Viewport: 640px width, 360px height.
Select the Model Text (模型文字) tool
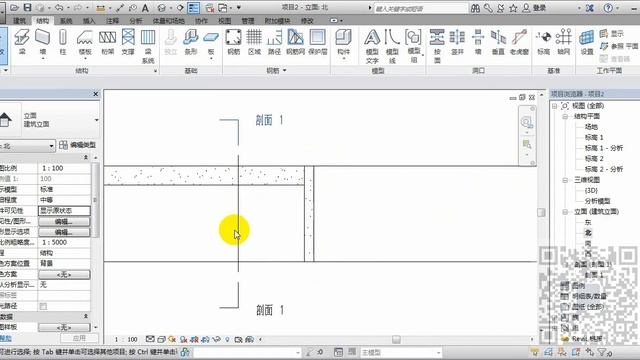tap(372, 47)
